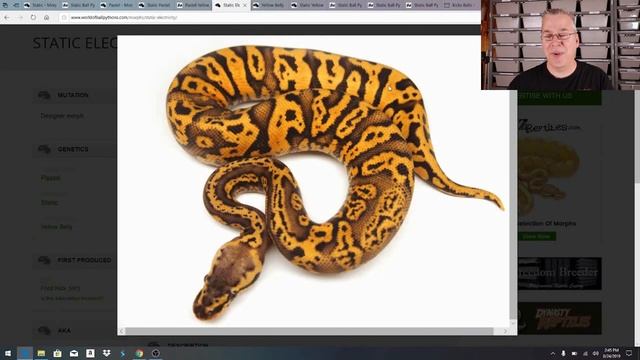
Task: Switch to the Yellow Belly tab
Action: (x=269, y=5)
